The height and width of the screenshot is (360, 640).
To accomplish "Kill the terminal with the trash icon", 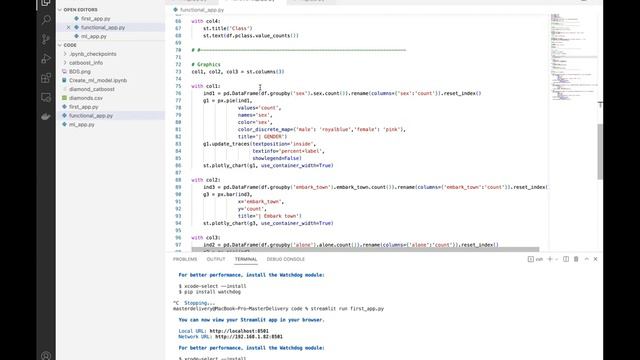I will [x=576, y=259].
